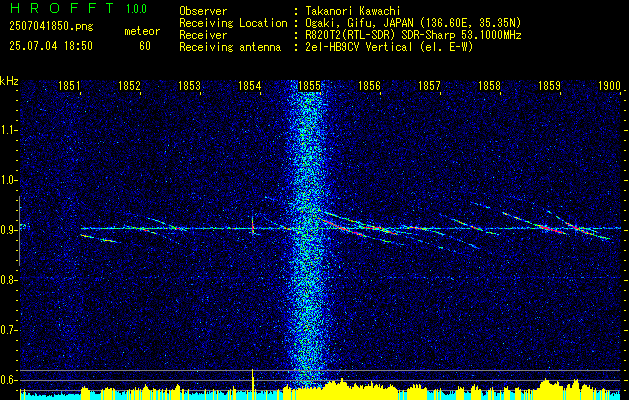Click the 0.6 kHz axis label
The image size is (629, 400).
(x=8, y=380)
